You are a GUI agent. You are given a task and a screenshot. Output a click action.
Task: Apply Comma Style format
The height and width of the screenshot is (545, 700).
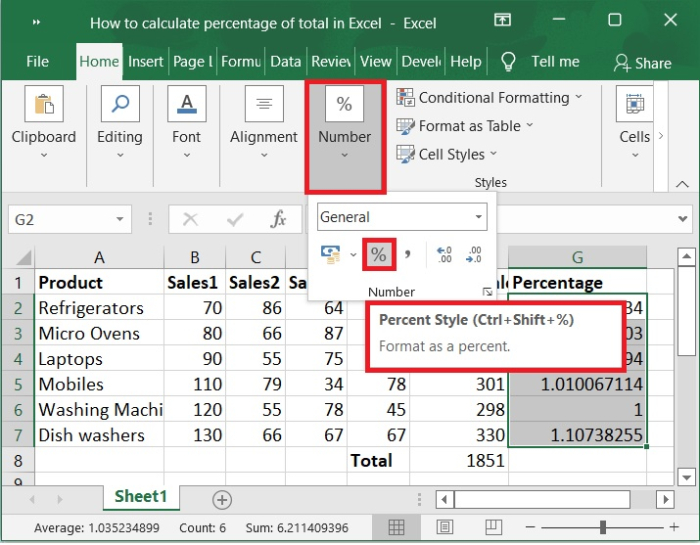point(407,254)
